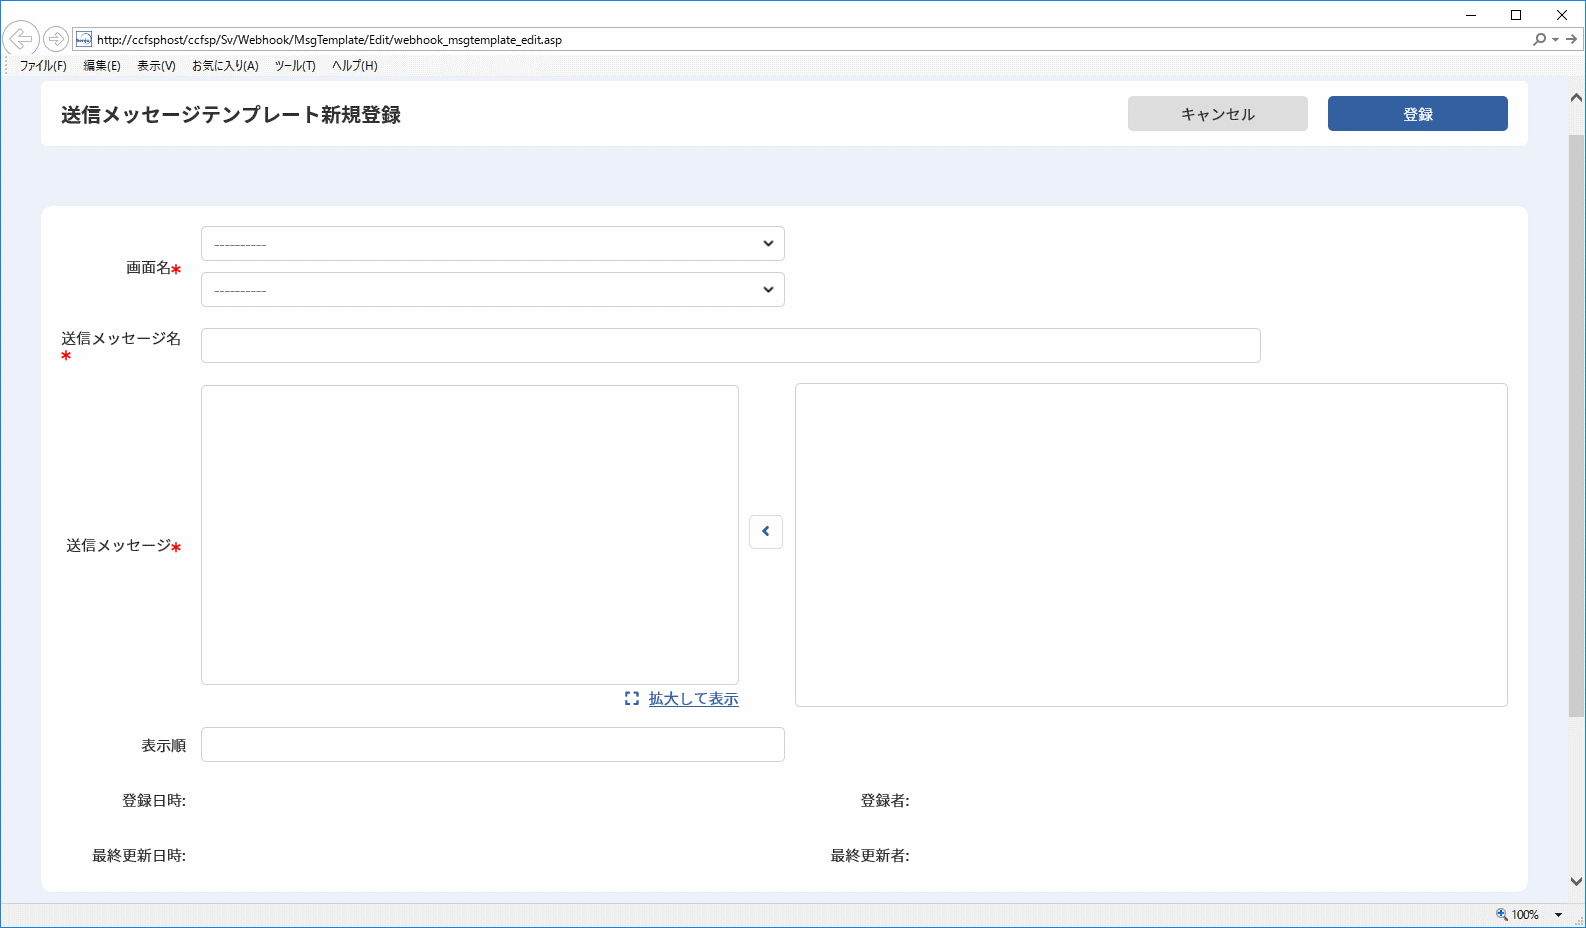Screen dimensions: 1586x928
Task: Open the お気に入り(A) menu
Action: [x=225, y=66]
